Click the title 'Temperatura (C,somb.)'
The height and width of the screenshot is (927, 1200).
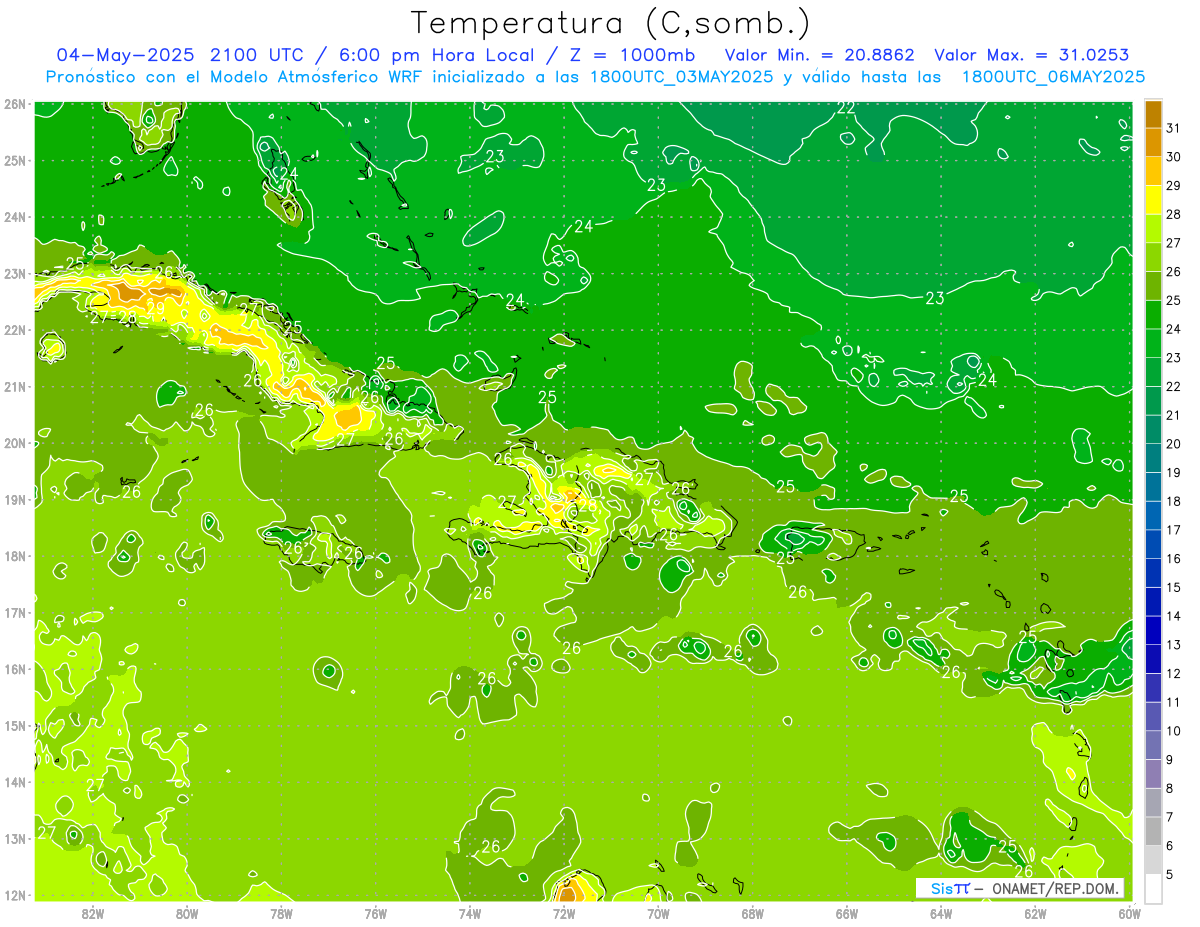coord(610,23)
